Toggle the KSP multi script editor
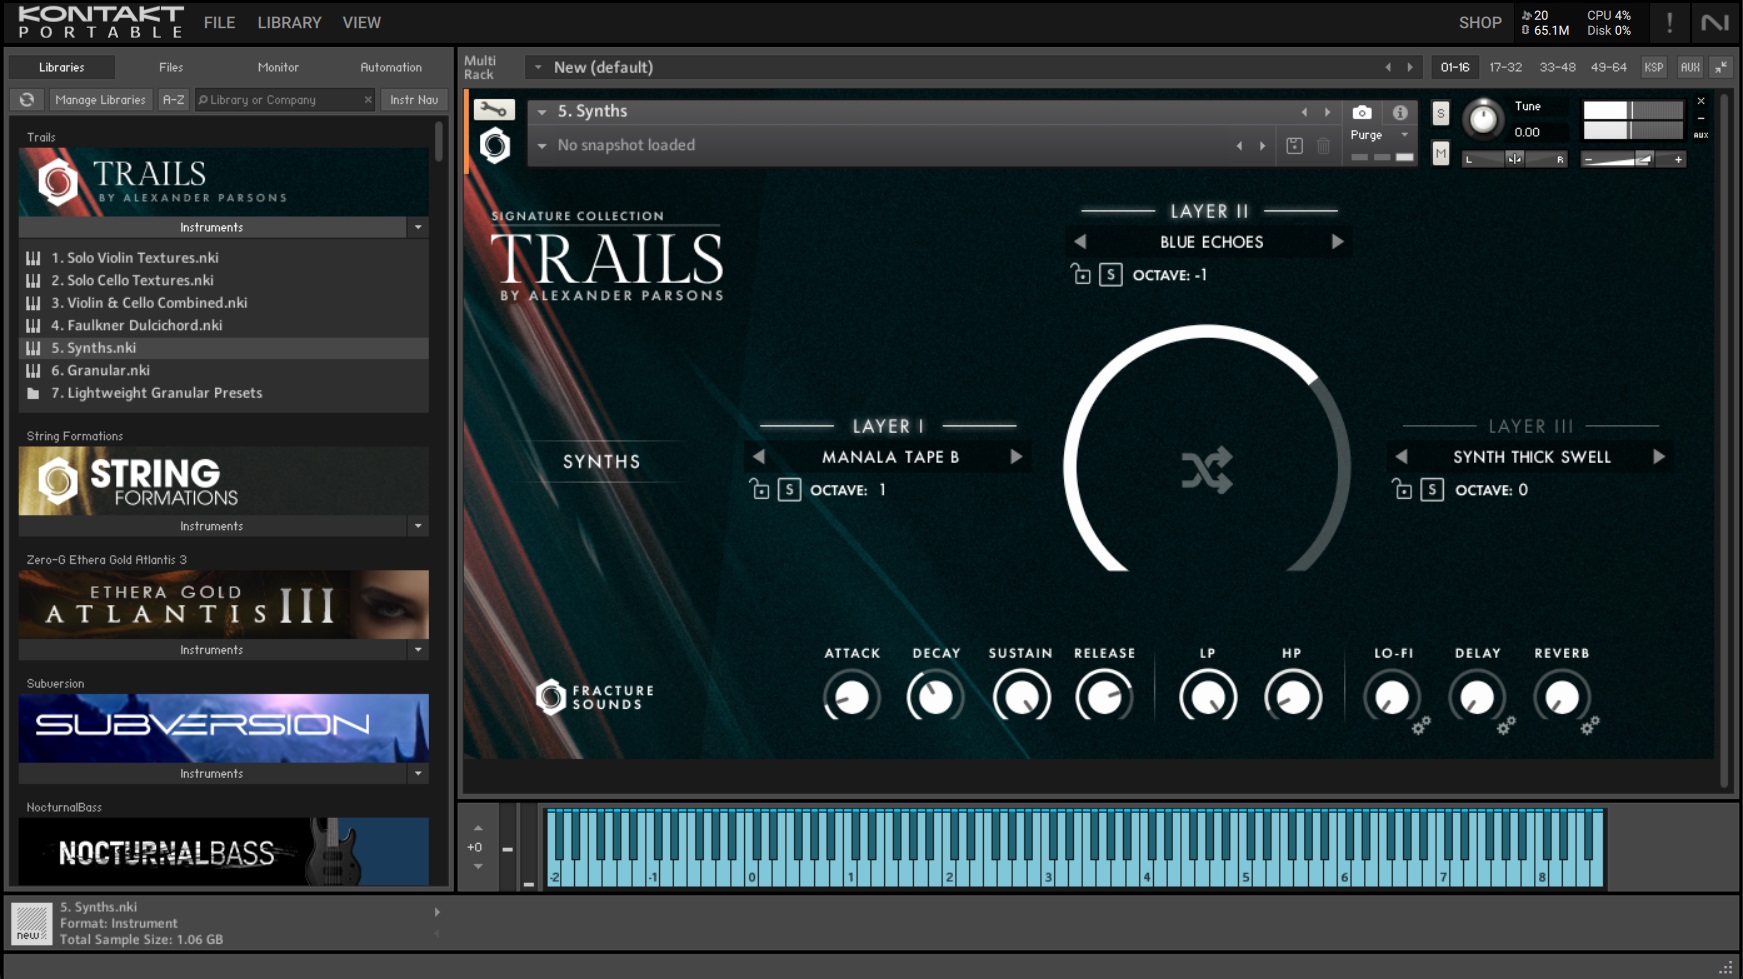1743x979 pixels. (x=1654, y=68)
